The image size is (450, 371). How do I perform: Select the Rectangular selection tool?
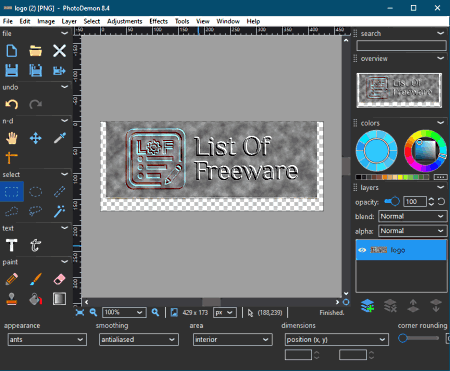click(12, 192)
